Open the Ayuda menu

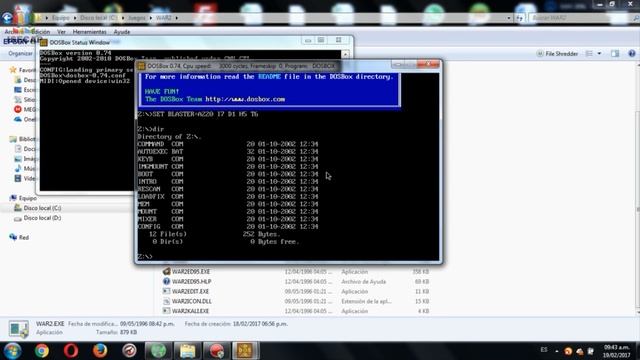[x=122, y=32]
